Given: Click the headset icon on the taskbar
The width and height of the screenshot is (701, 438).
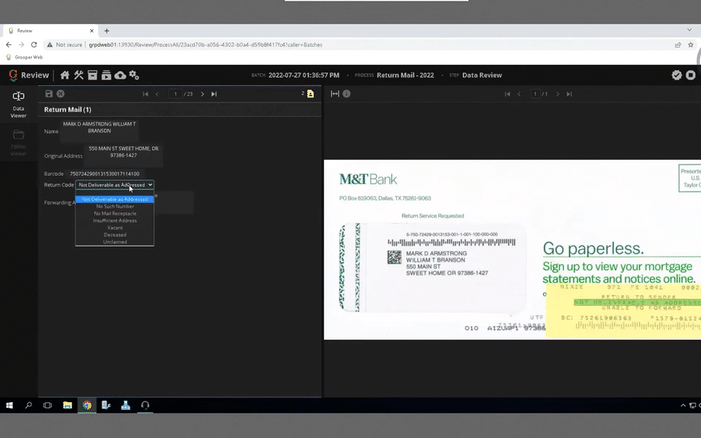Looking at the screenshot, I should (145, 405).
